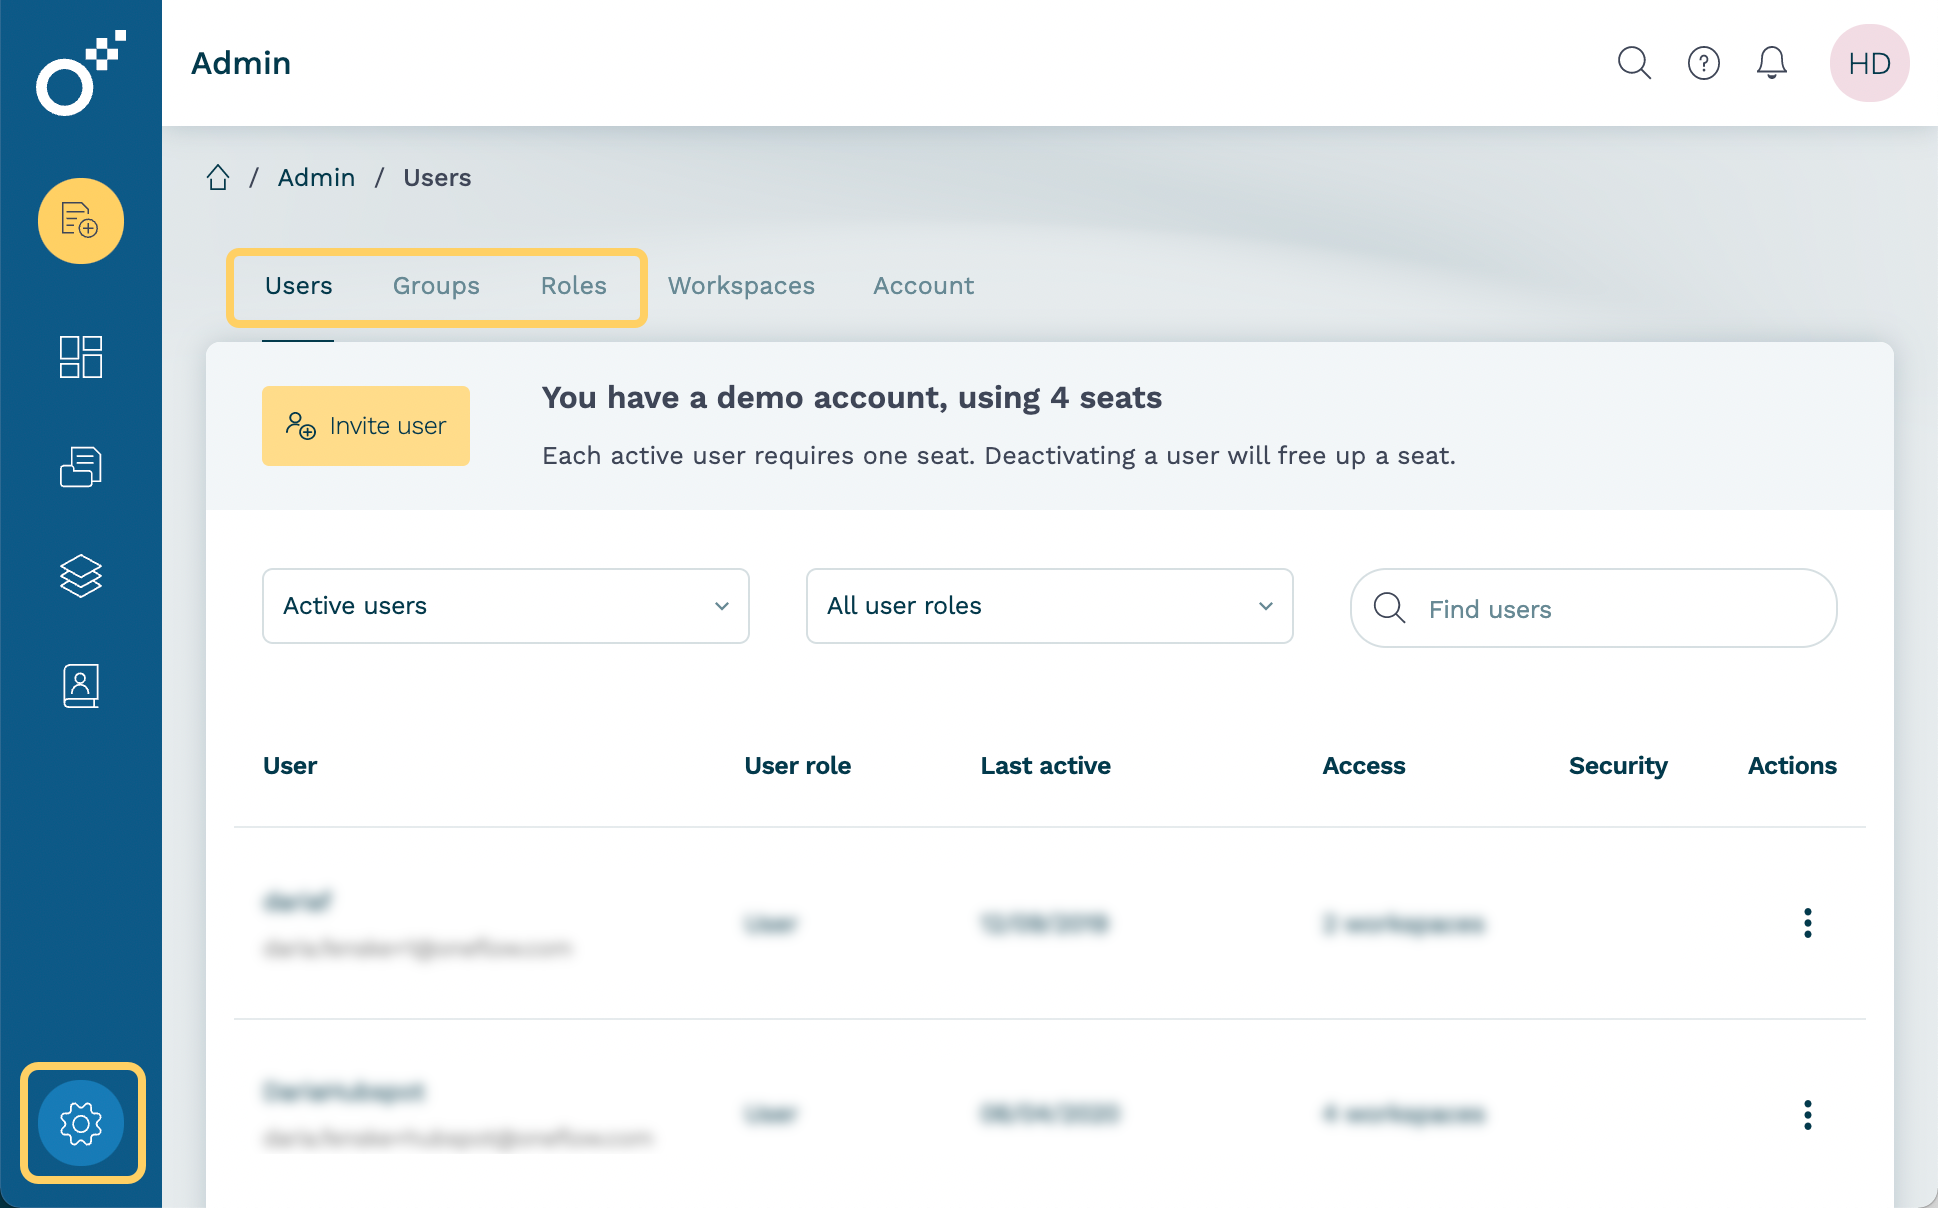
Task: Open the documents icon in sidebar
Action: 81,467
